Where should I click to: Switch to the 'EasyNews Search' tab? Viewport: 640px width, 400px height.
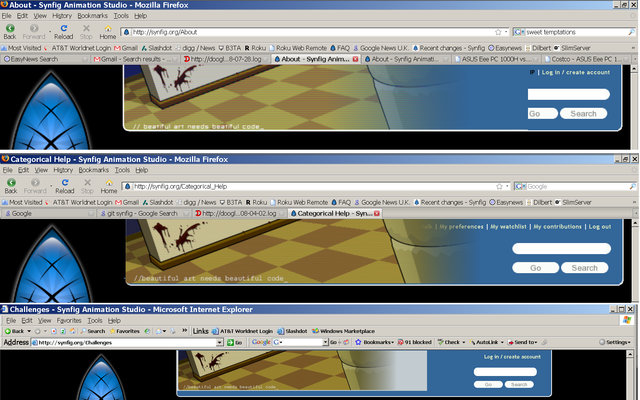[x=45, y=59]
